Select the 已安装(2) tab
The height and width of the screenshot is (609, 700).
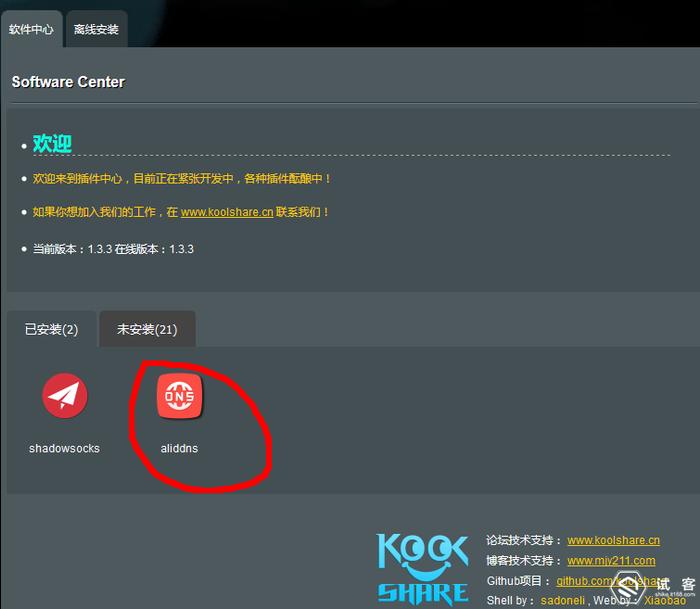point(51,330)
